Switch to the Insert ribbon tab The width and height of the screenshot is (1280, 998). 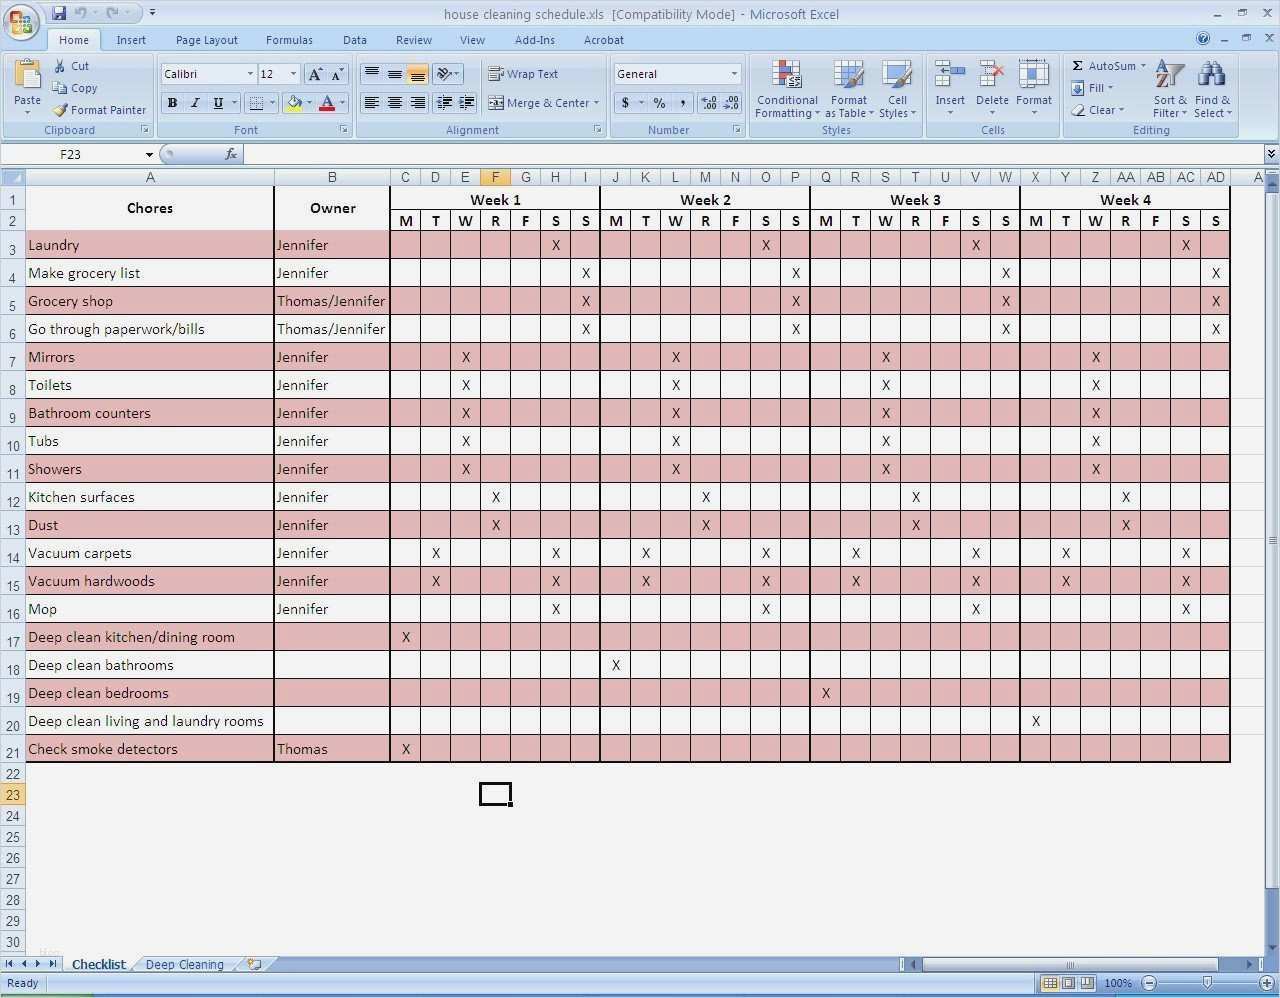click(131, 40)
